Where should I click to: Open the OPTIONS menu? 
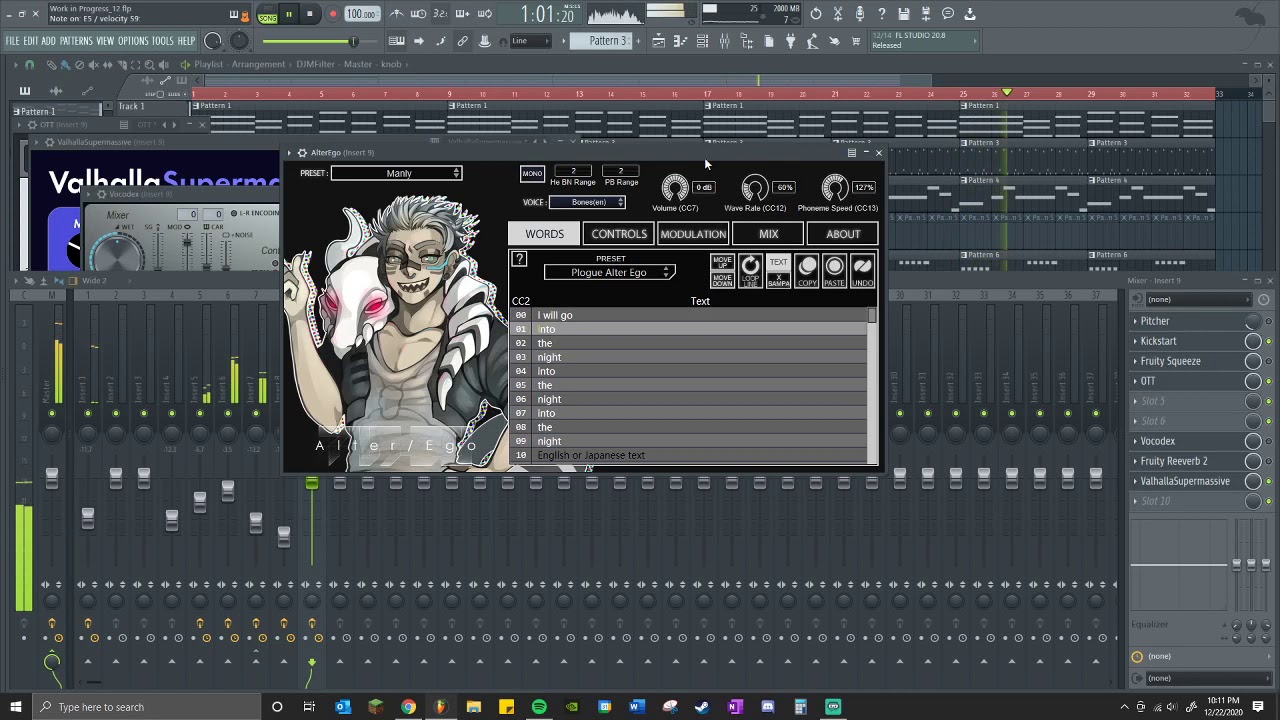click(133, 41)
